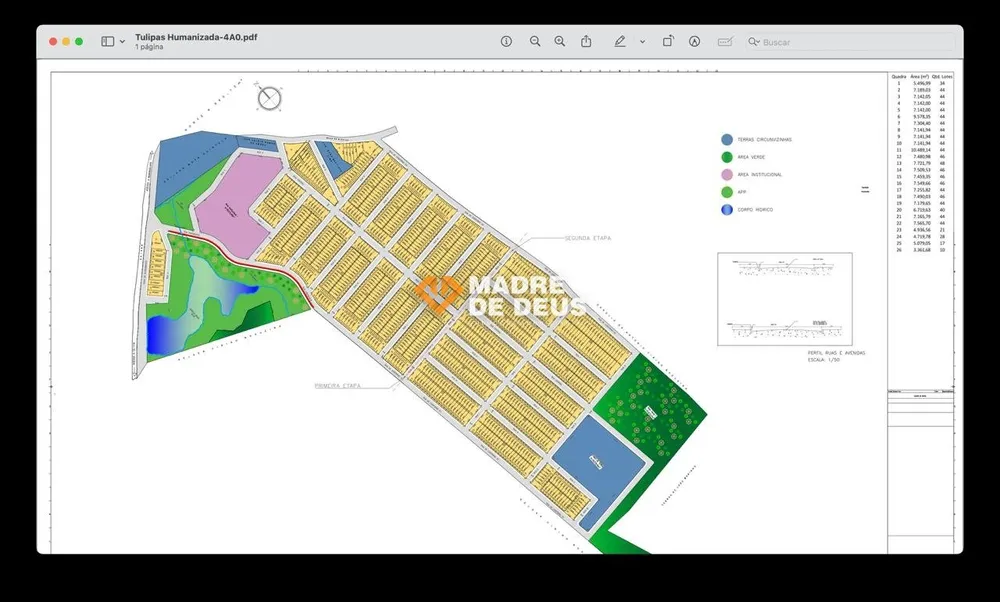Click the Buscar search field
Viewport: 1000px width, 602px height.
pos(851,42)
